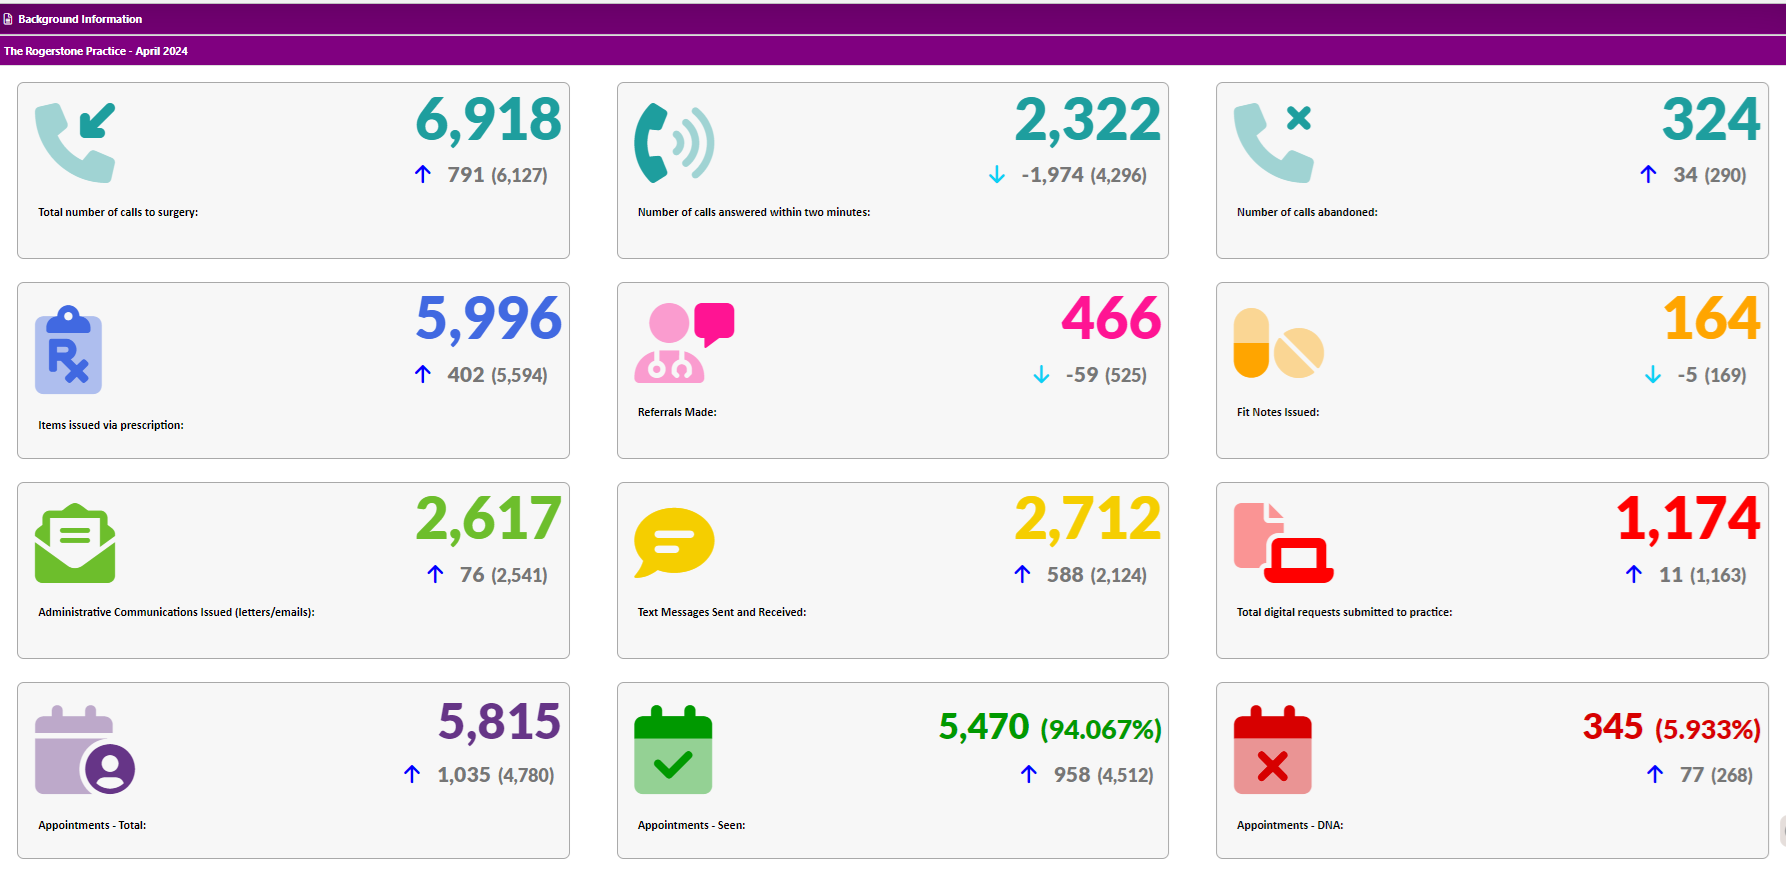Click Total digital requests submitted label

tap(1344, 612)
